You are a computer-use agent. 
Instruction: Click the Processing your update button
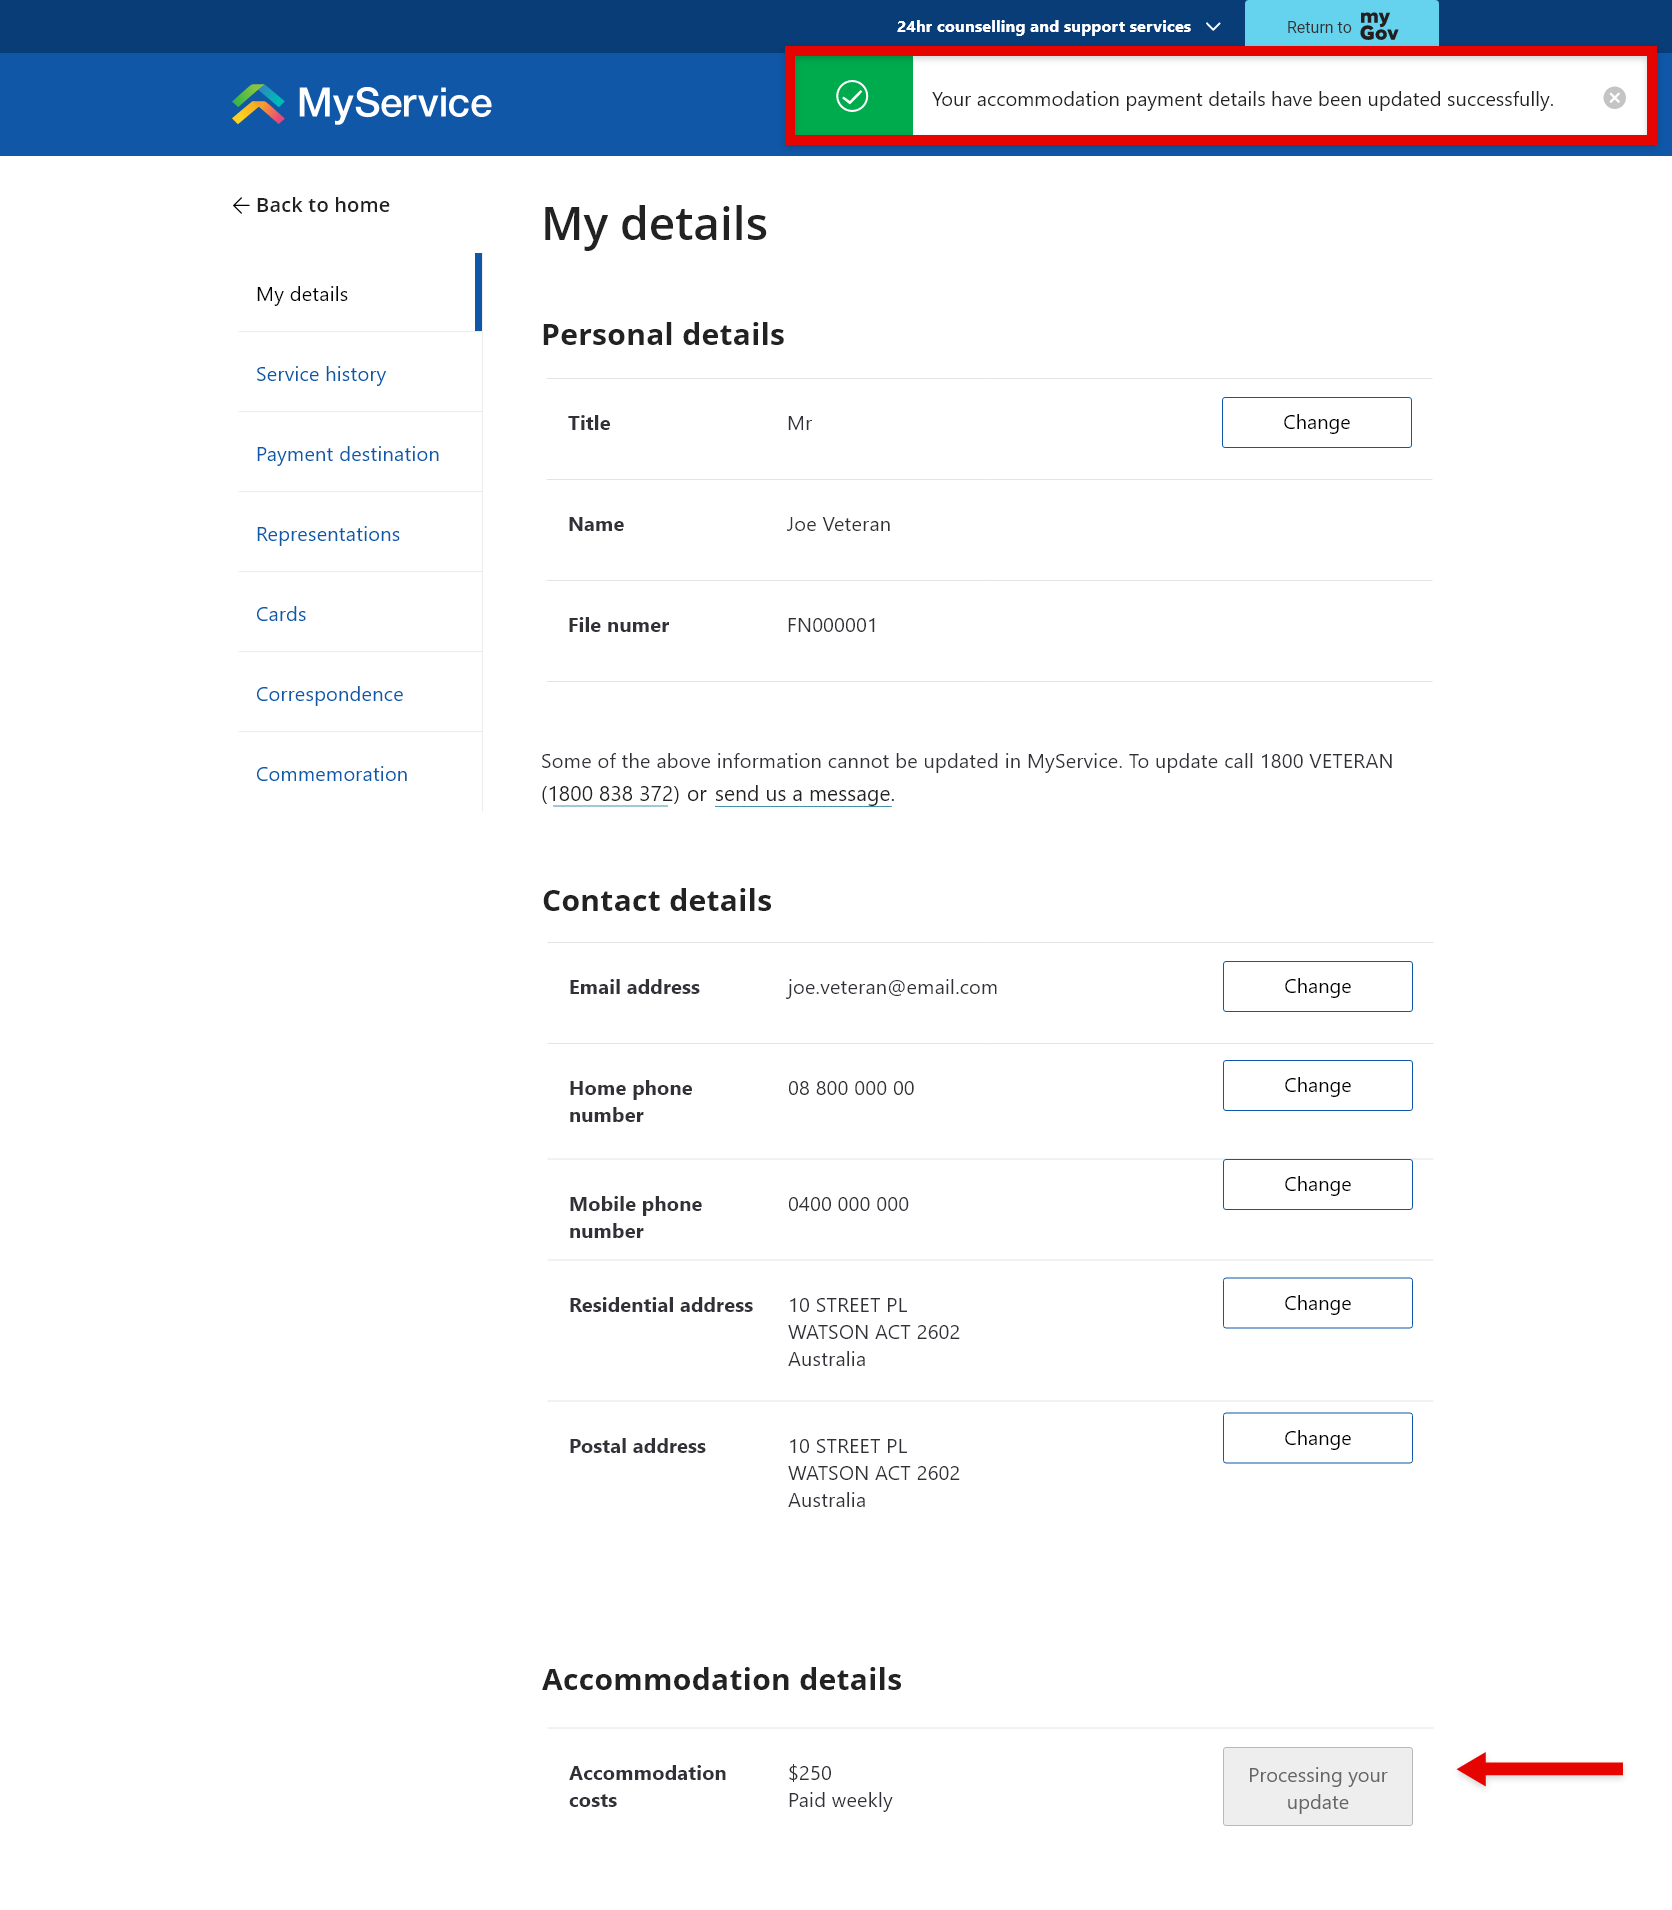[1316, 1786]
